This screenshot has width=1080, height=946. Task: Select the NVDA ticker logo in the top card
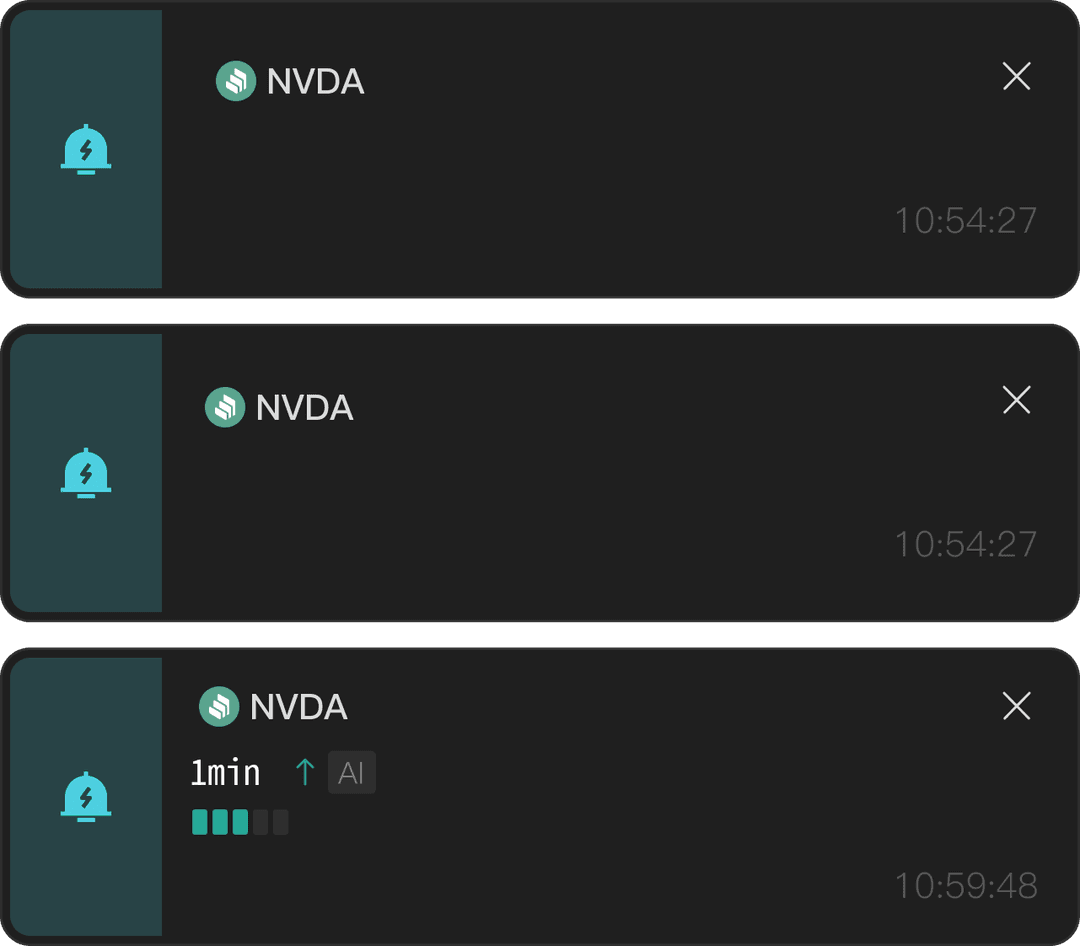click(236, 81)
